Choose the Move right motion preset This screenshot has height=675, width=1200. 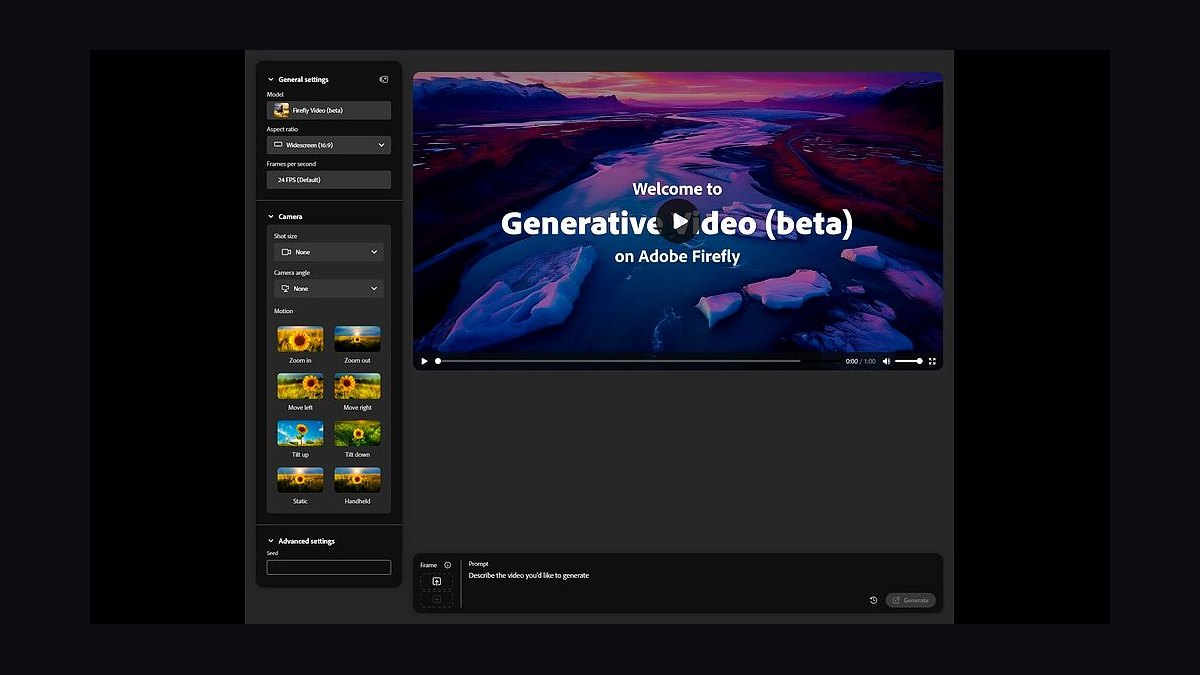tap(357, 385)
